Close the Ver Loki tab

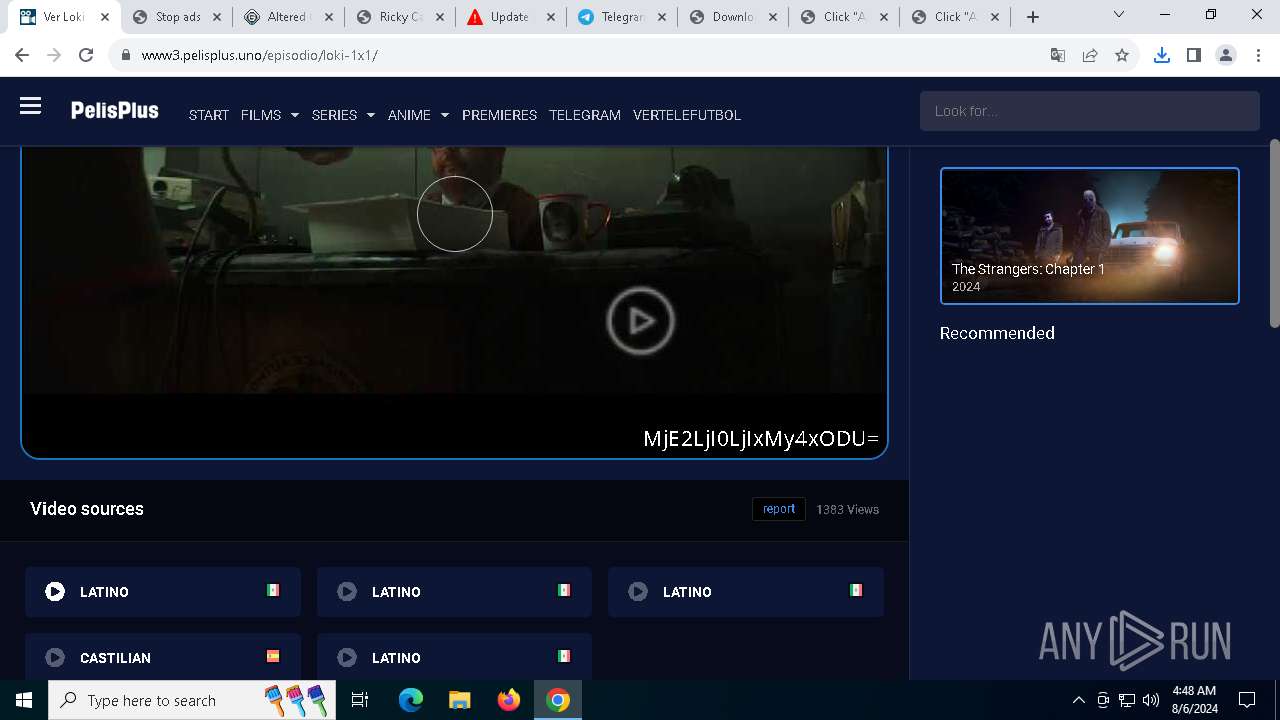pos(105,17)
